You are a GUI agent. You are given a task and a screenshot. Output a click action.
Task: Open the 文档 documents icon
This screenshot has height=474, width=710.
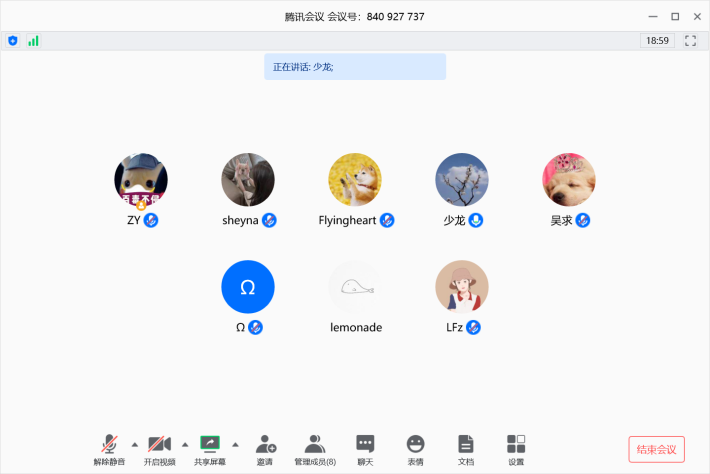tap(465, 447)
